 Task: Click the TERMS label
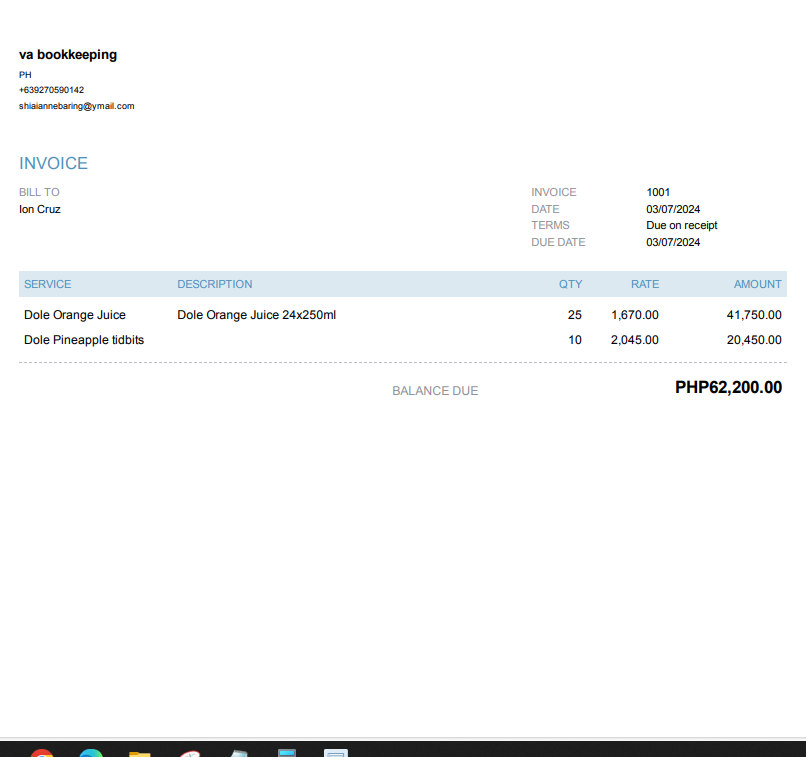[550, 225]
